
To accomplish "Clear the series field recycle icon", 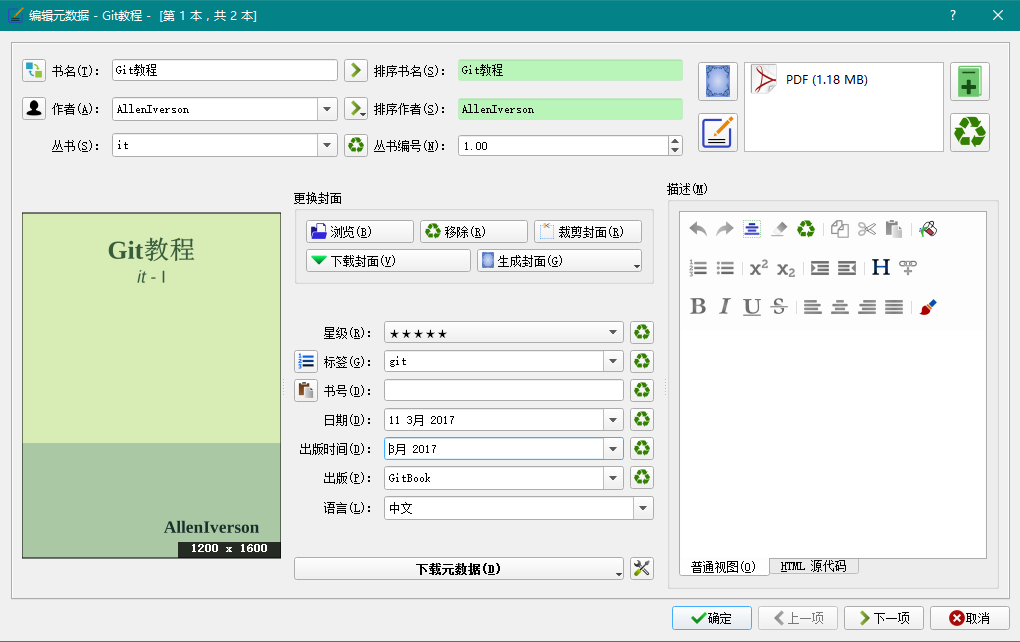I will (355, 145).
